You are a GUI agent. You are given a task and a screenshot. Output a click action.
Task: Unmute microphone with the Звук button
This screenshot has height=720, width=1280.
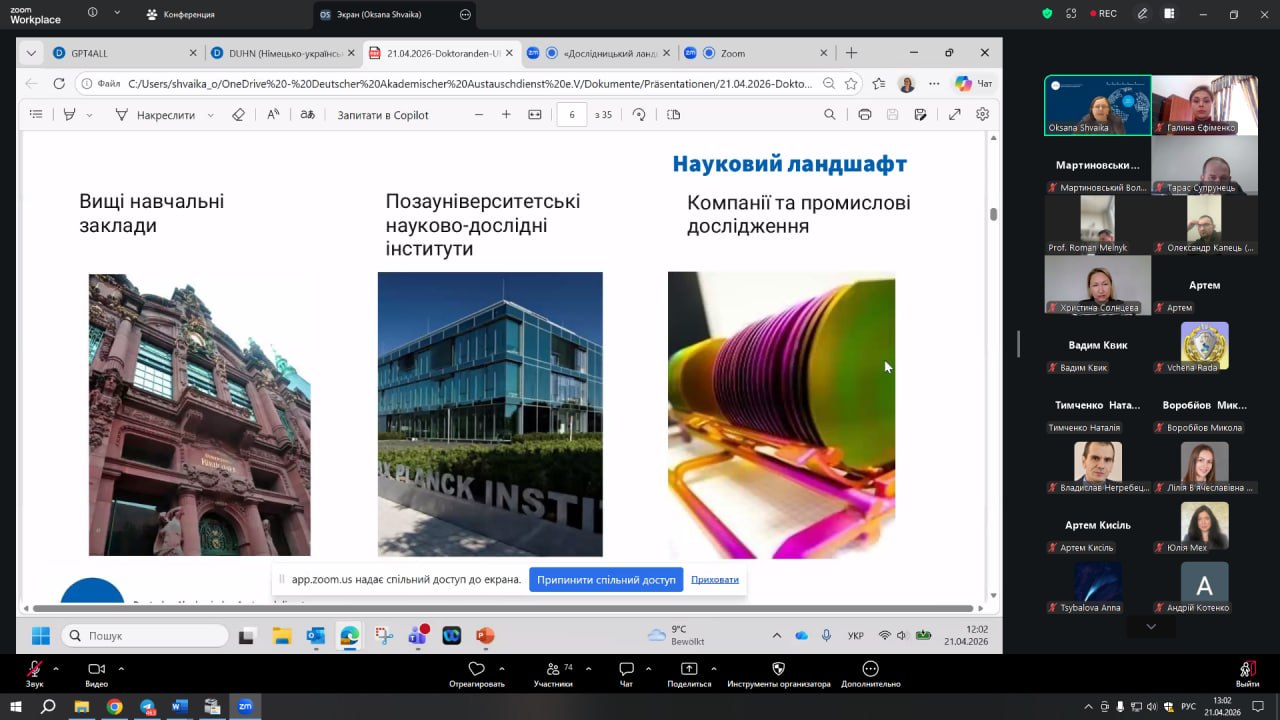coord(35,670)
